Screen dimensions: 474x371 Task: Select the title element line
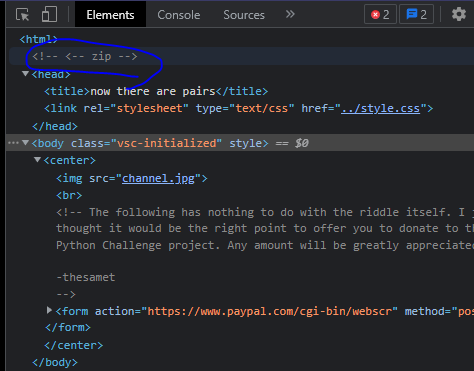[156, 91]
